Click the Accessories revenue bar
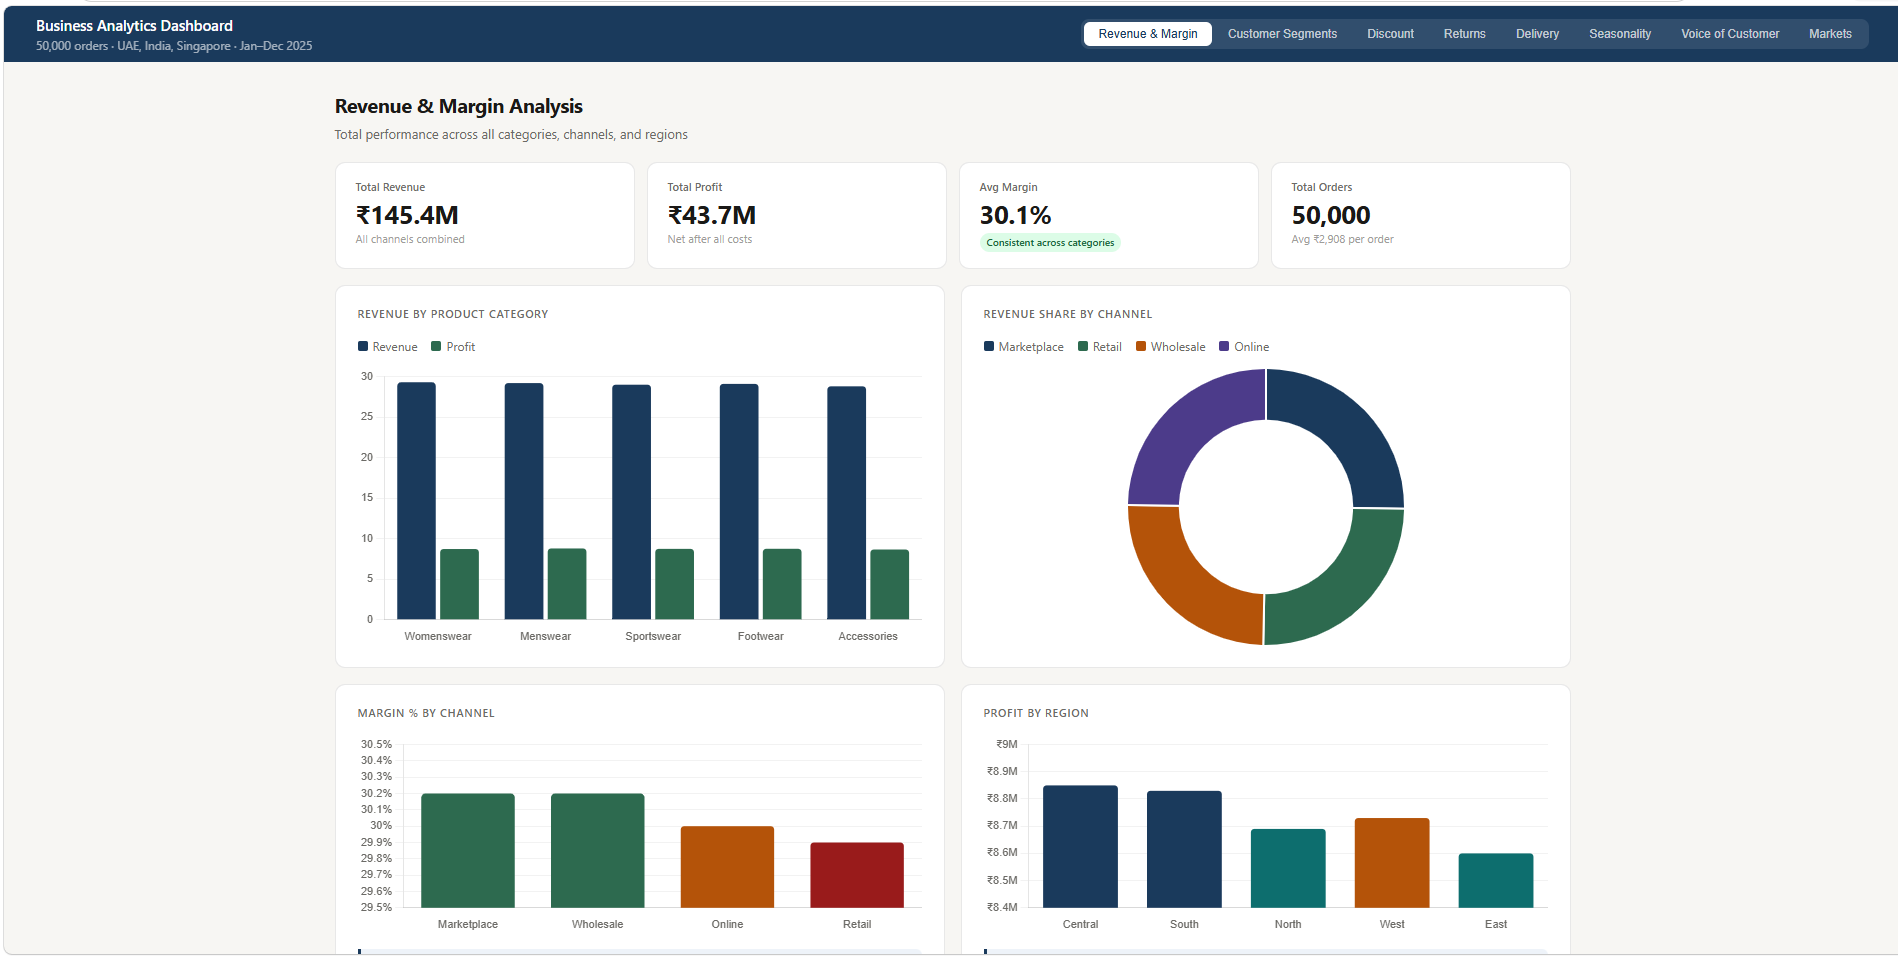This screenshot has height=956, width=1898. pyautogui.click(x=846, y=503)
